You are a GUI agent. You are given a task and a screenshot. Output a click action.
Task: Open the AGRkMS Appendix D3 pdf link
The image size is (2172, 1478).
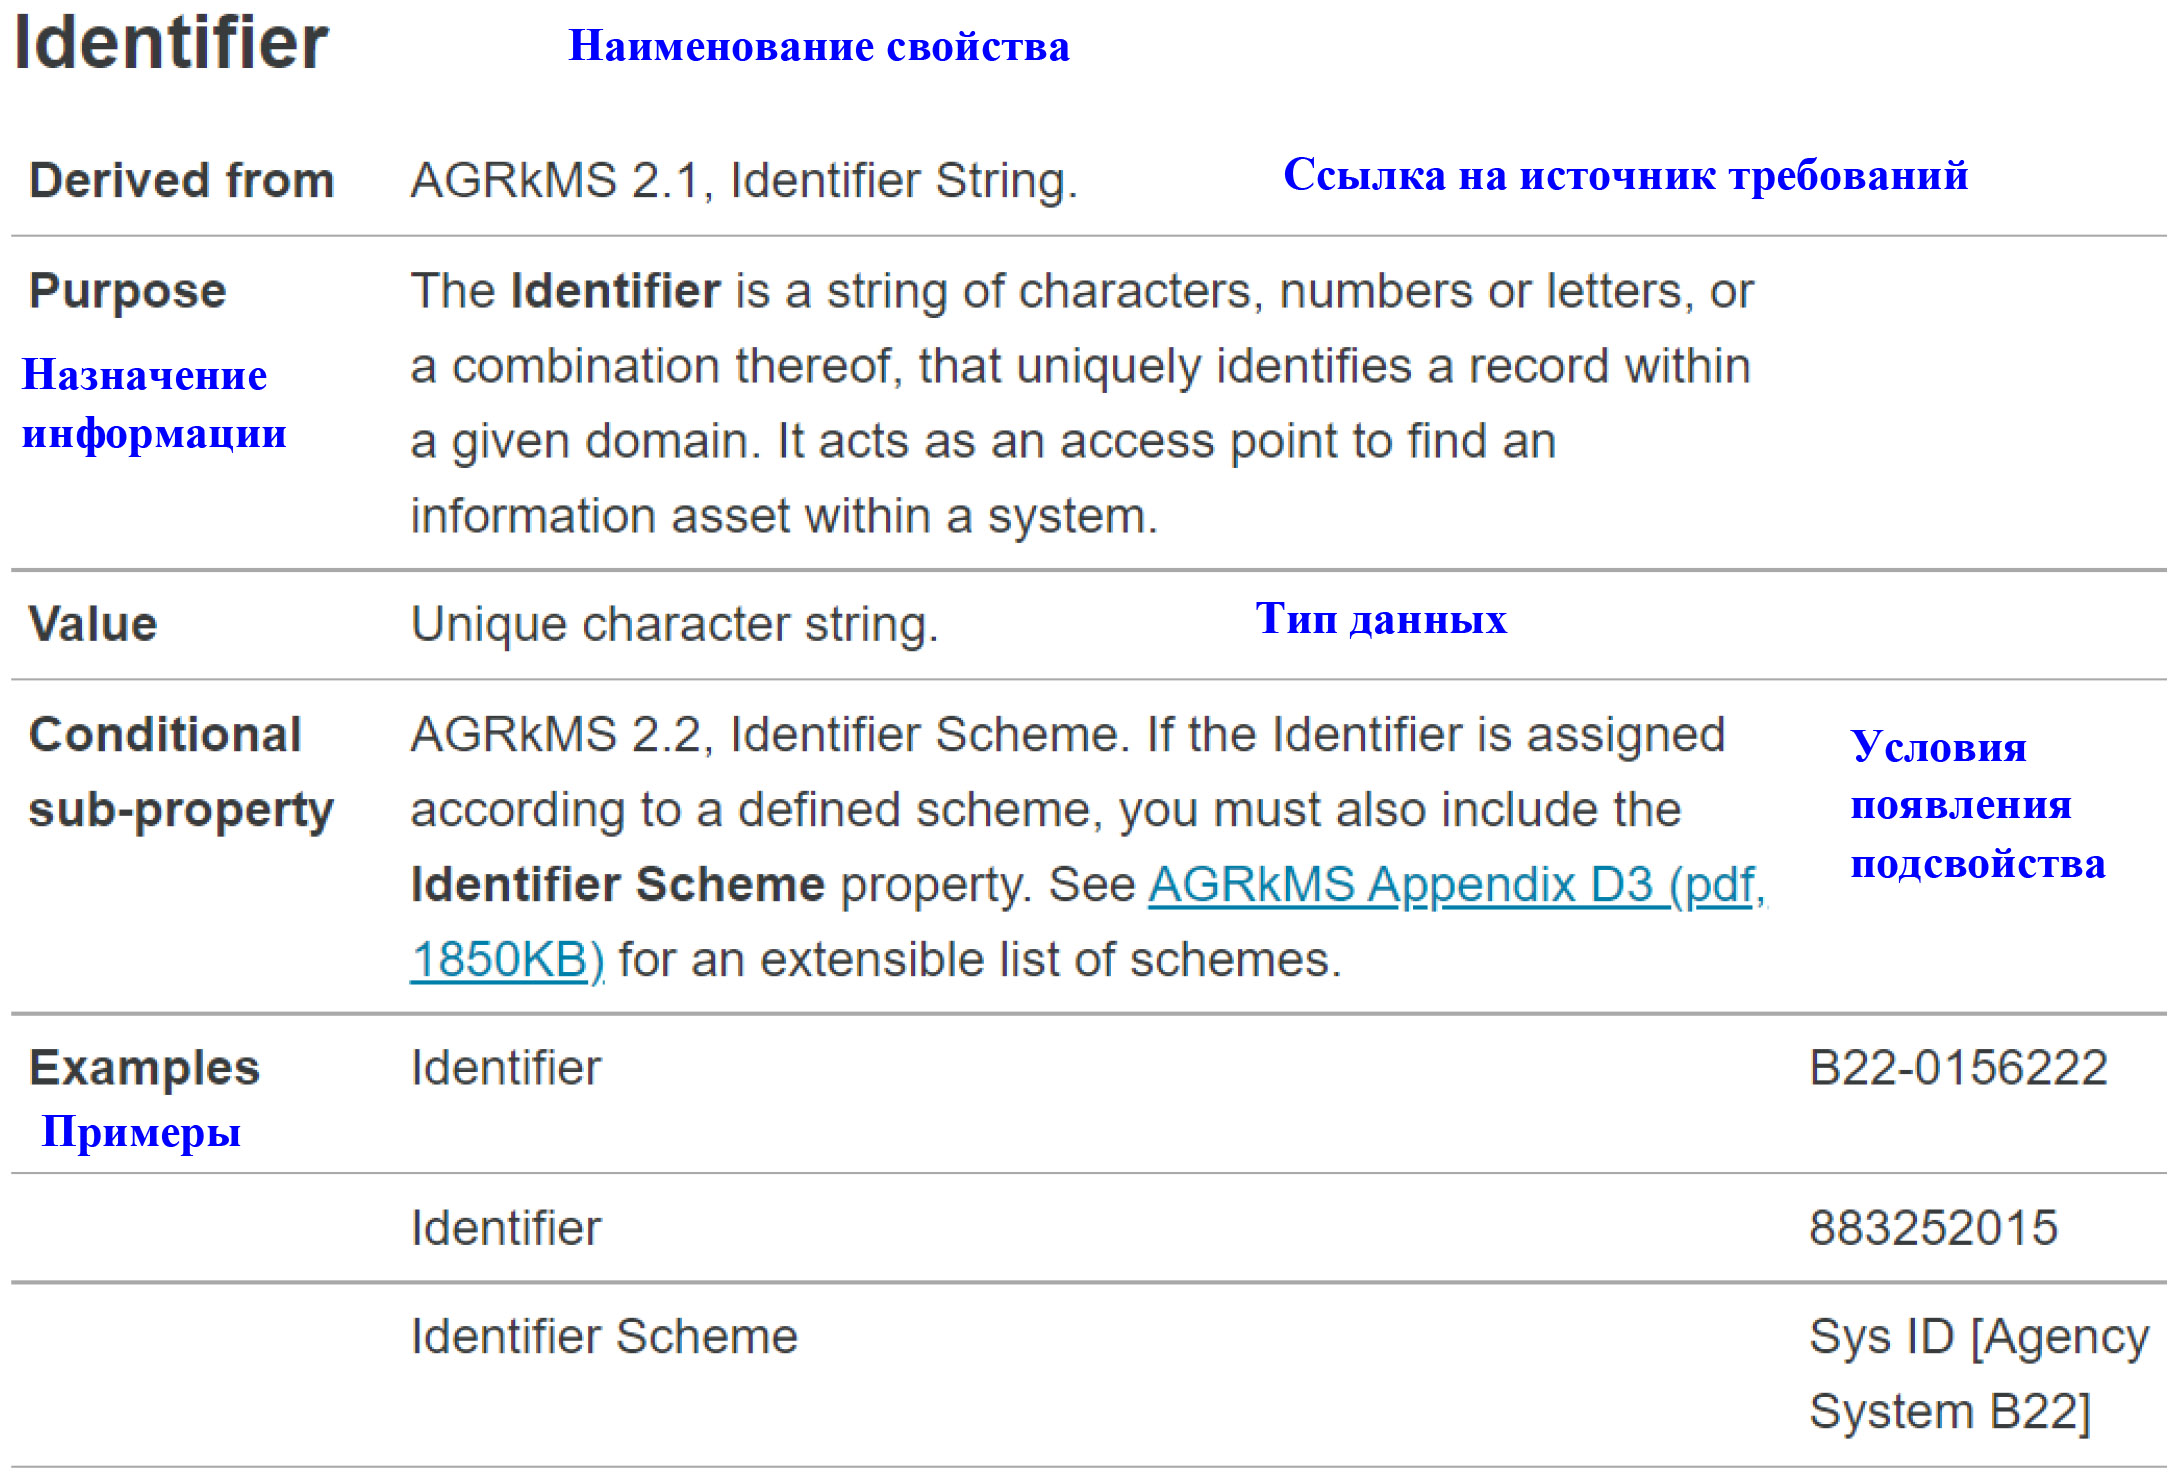[x=1456, y=886]
